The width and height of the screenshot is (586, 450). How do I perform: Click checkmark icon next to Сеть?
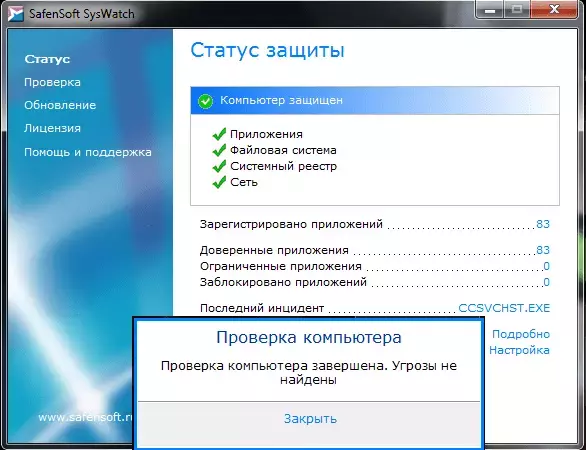pyautogui.click(x=219, y=182)
